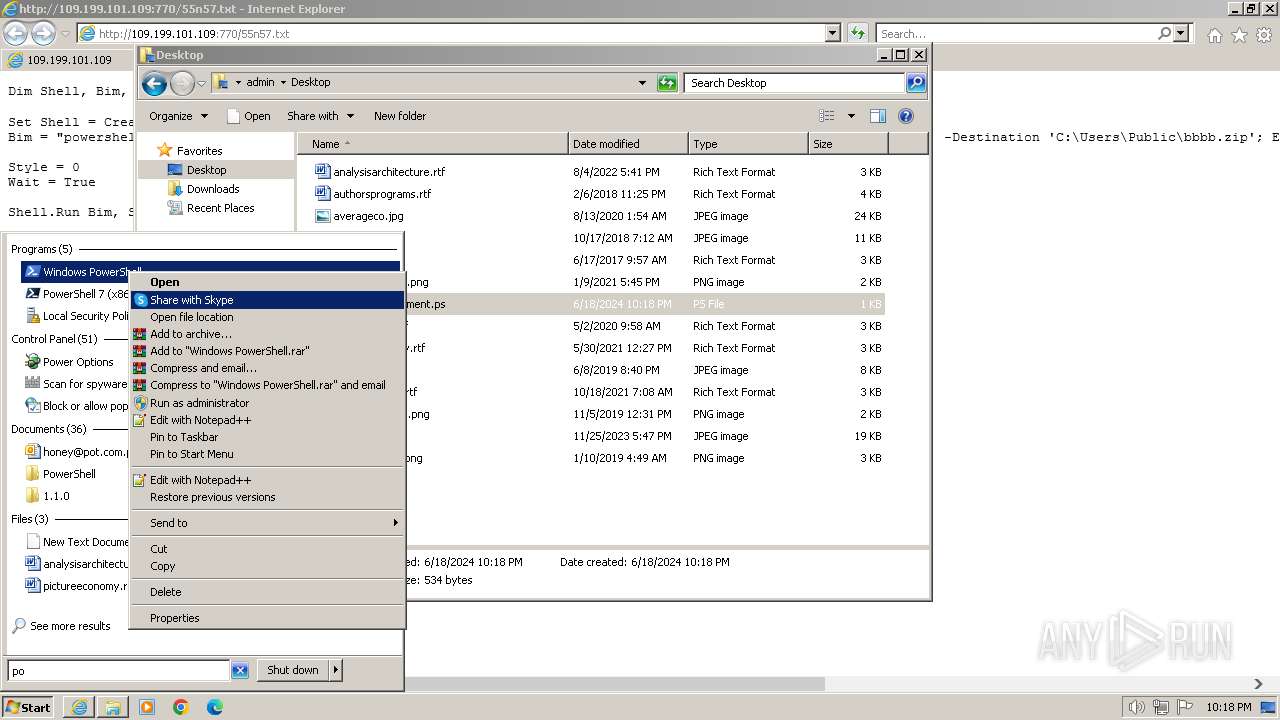Expand Shut down options arrow
Image resolution: width=1280 pixels, height=720 pixels.
(336, 670)
